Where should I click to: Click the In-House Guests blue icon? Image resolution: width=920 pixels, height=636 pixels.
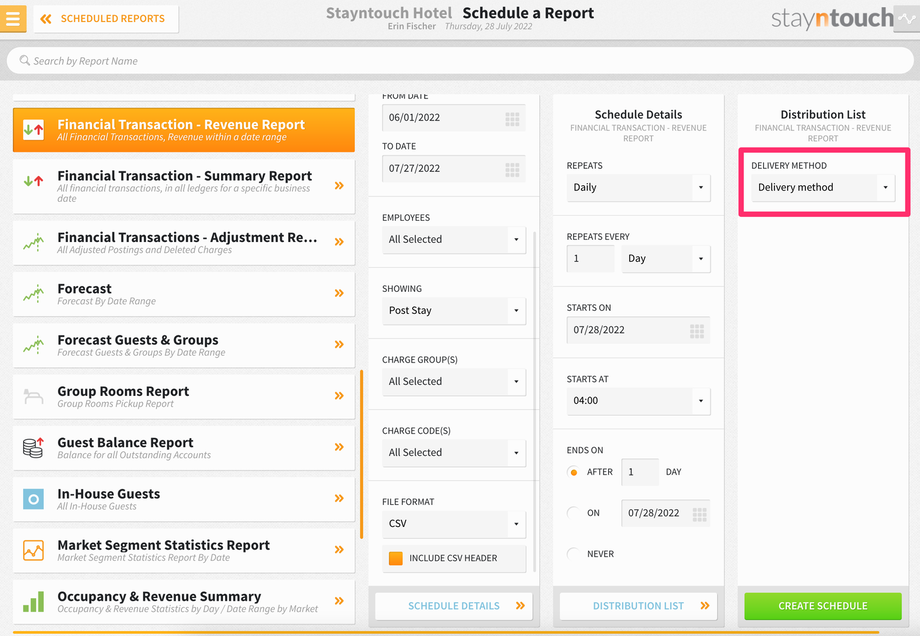click(33, 499)
